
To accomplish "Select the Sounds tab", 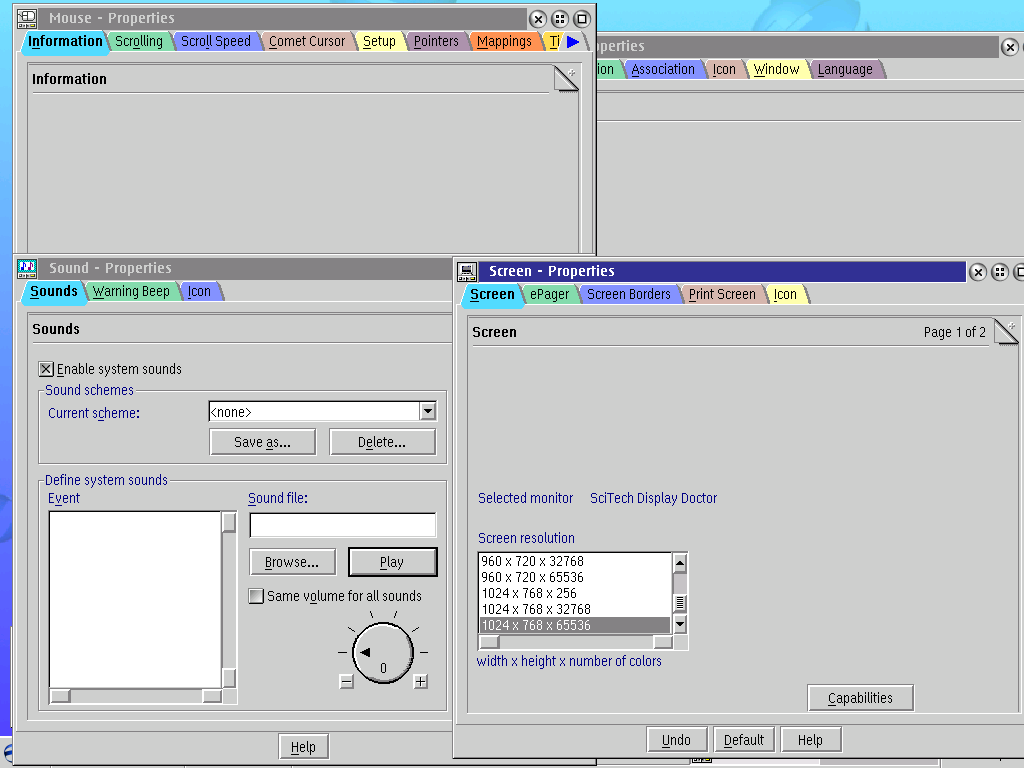I will pyautogui.click(x=54, y=291).
